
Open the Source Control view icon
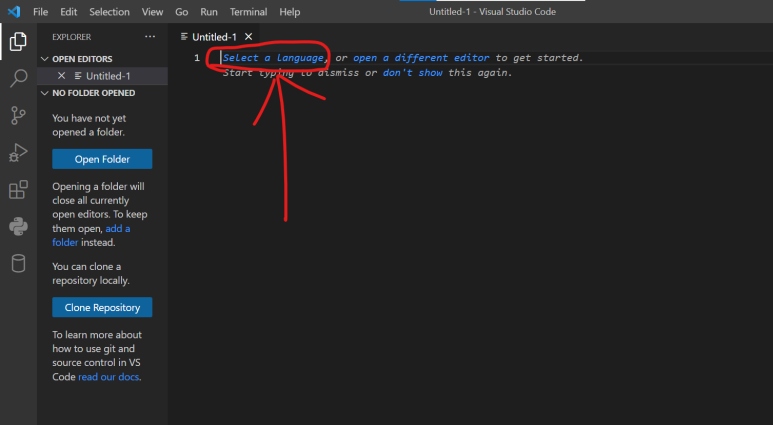pyautogui.click(x=18, y=115)
